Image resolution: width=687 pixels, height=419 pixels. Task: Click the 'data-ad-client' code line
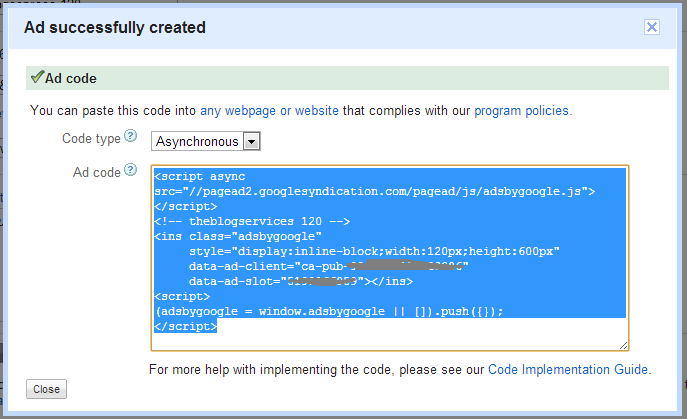[329, 266]
